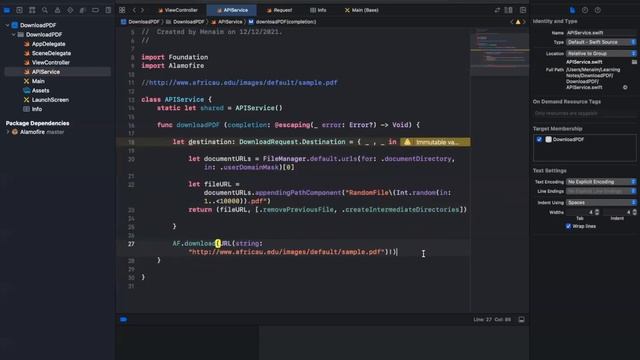This screenshot has height=360, width=640.
Task: Select LaunchScreen in the navigator
Action: [x=50, y=100]
